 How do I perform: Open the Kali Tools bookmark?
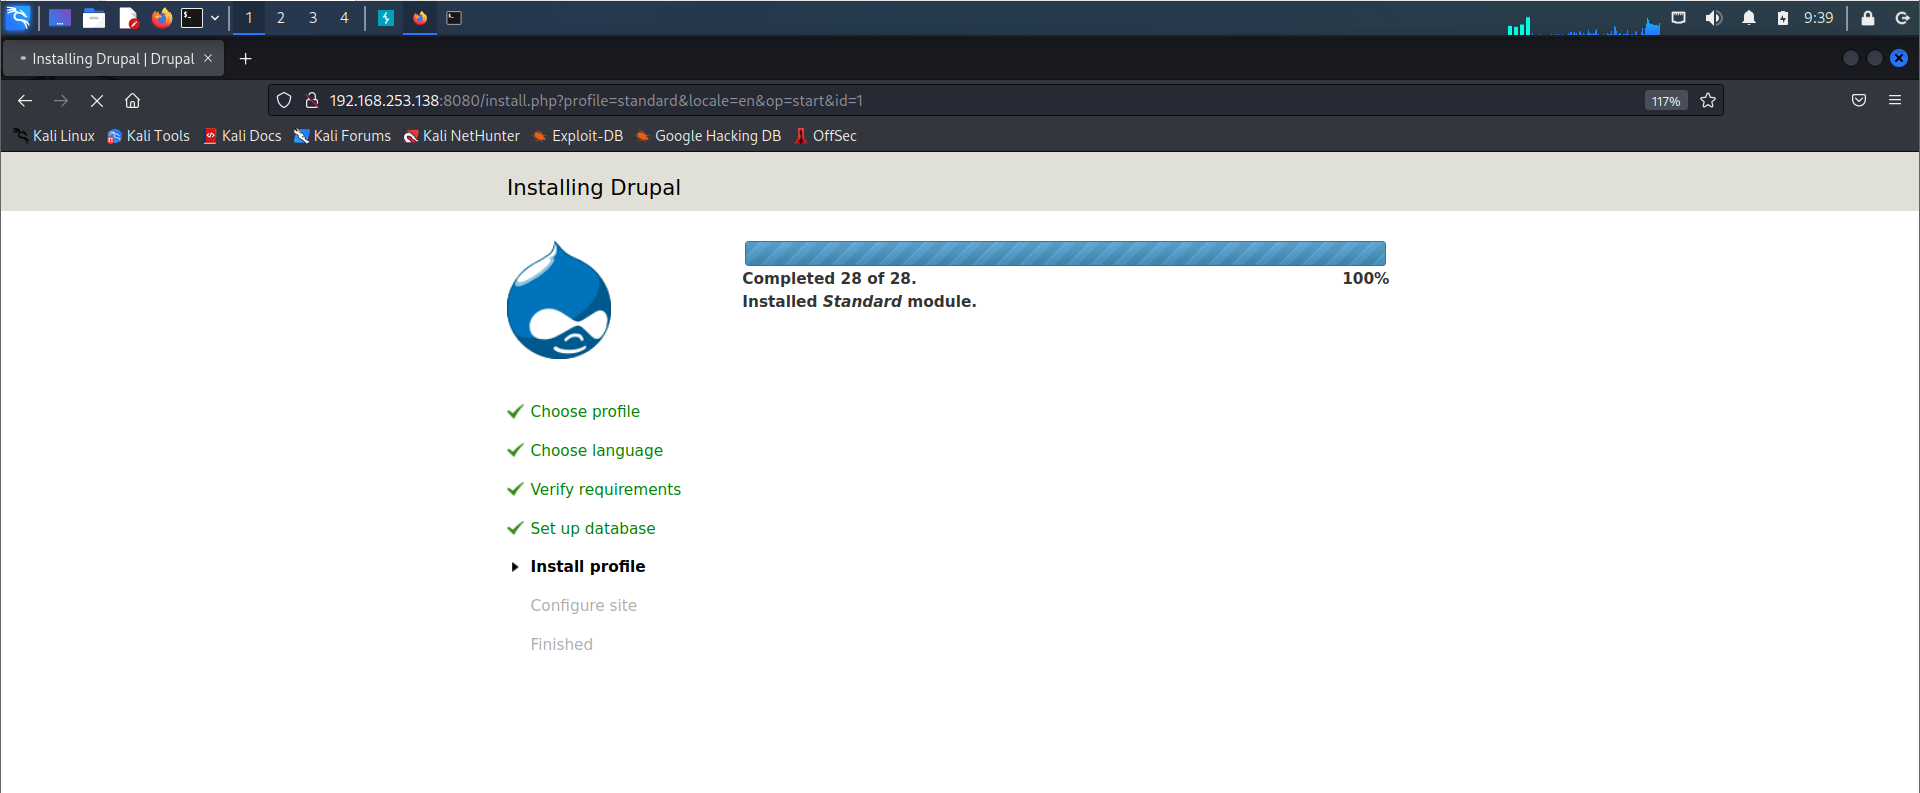pos(148,136)
